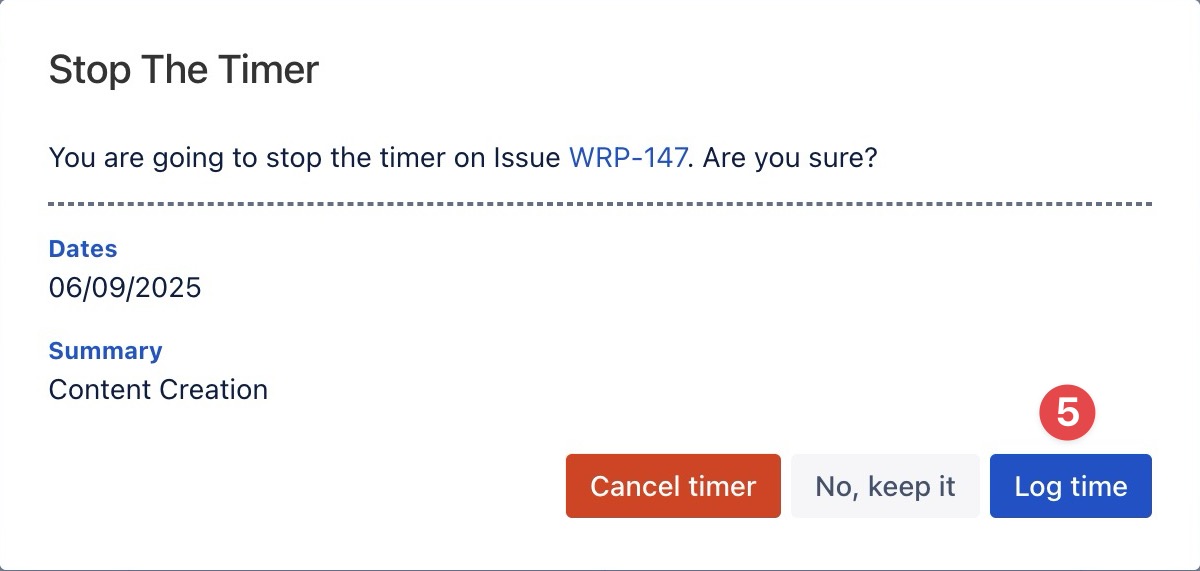This screenshot has height=571, width=1200.
Task: Click the year 2025 in the date
Action: (x=169, y=288)
